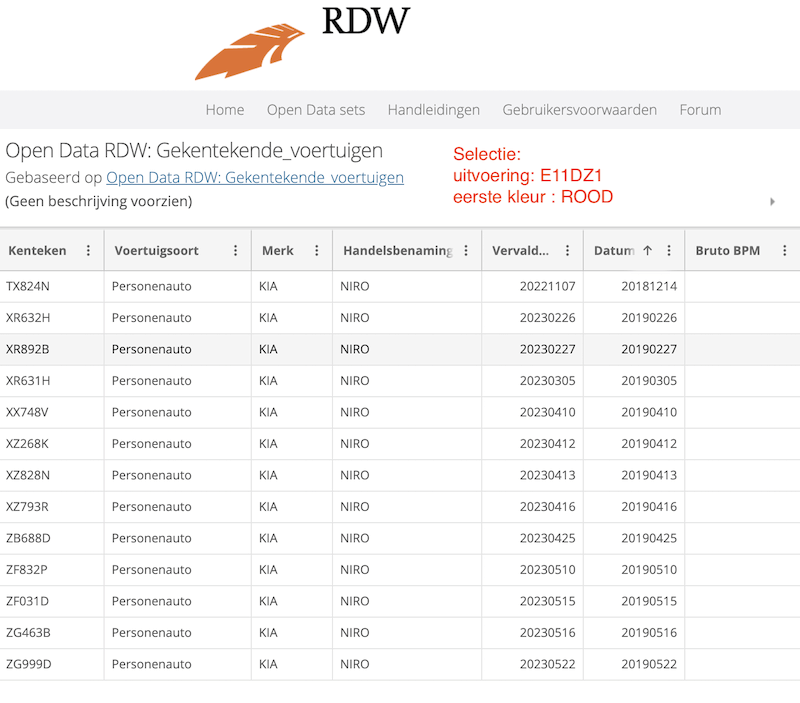Follow the Open Data RDW: Gekentekende_voertuigen link
The width and height of the screenshot is (800, 703).
[x=255, y=178]
